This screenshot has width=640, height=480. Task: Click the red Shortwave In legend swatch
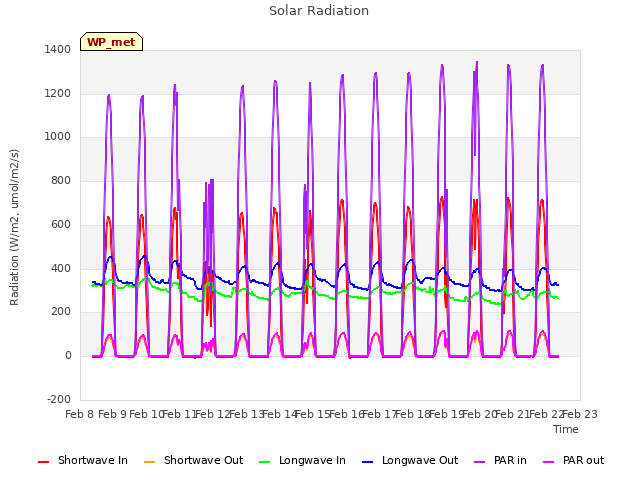(x=43, y=462)
